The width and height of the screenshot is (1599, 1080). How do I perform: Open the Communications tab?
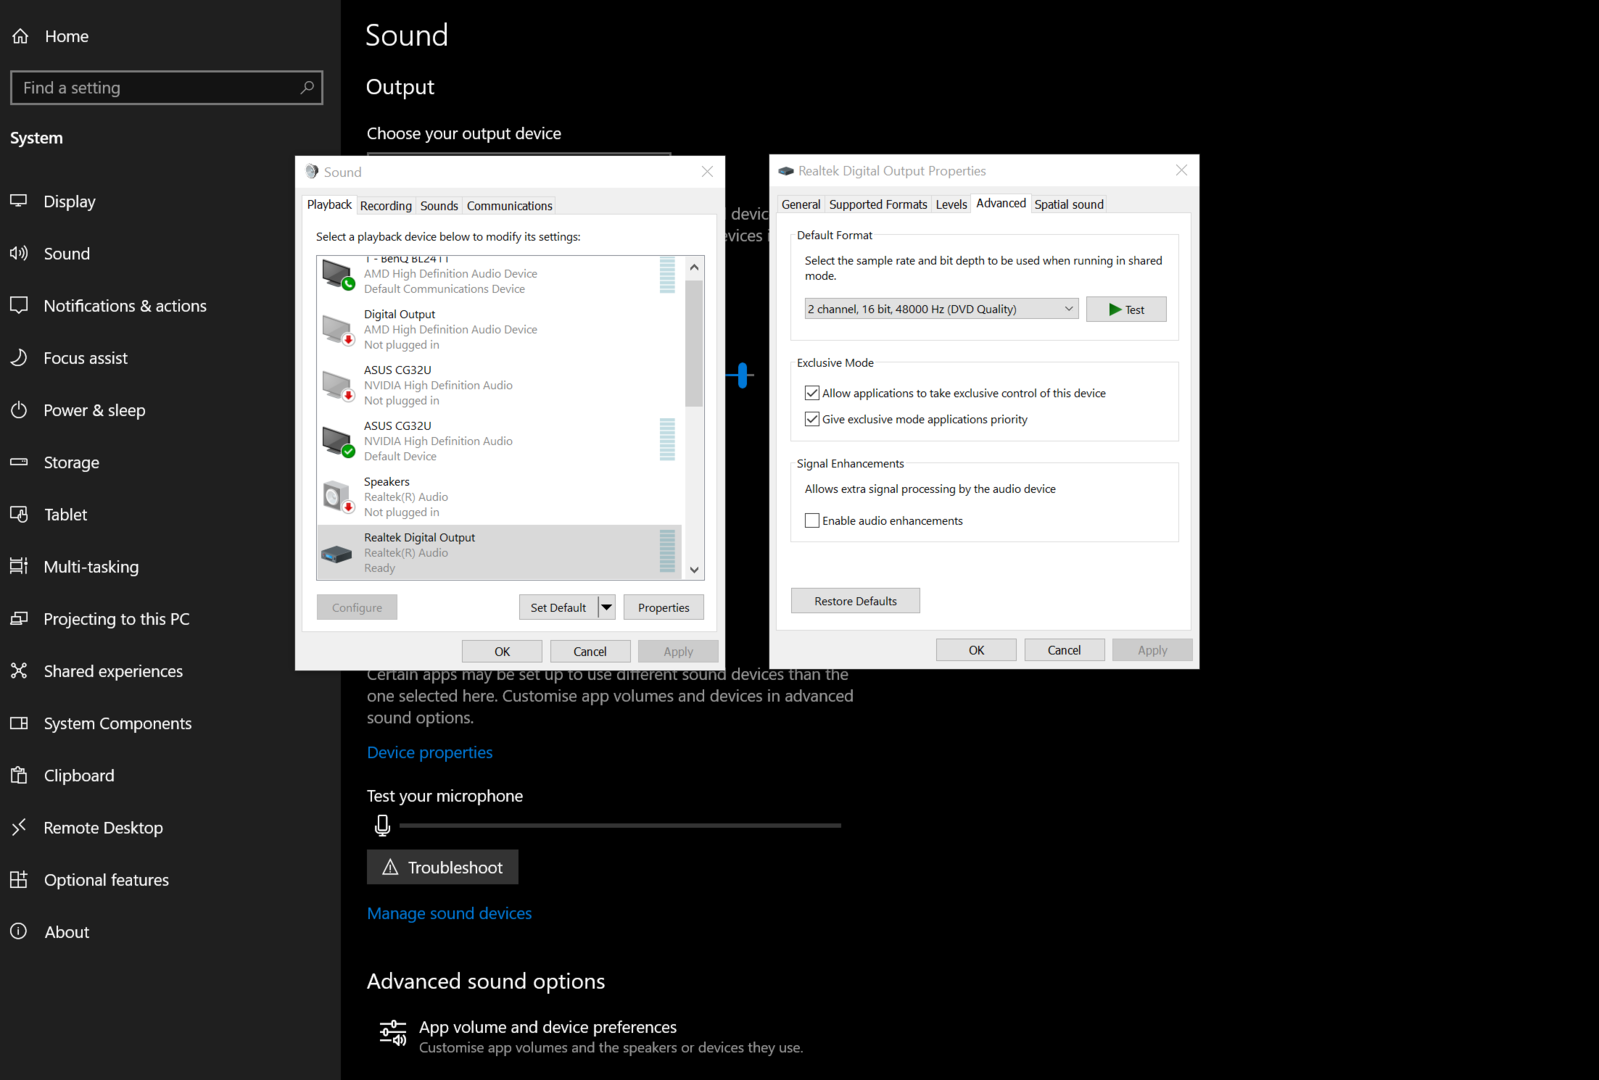509,206
